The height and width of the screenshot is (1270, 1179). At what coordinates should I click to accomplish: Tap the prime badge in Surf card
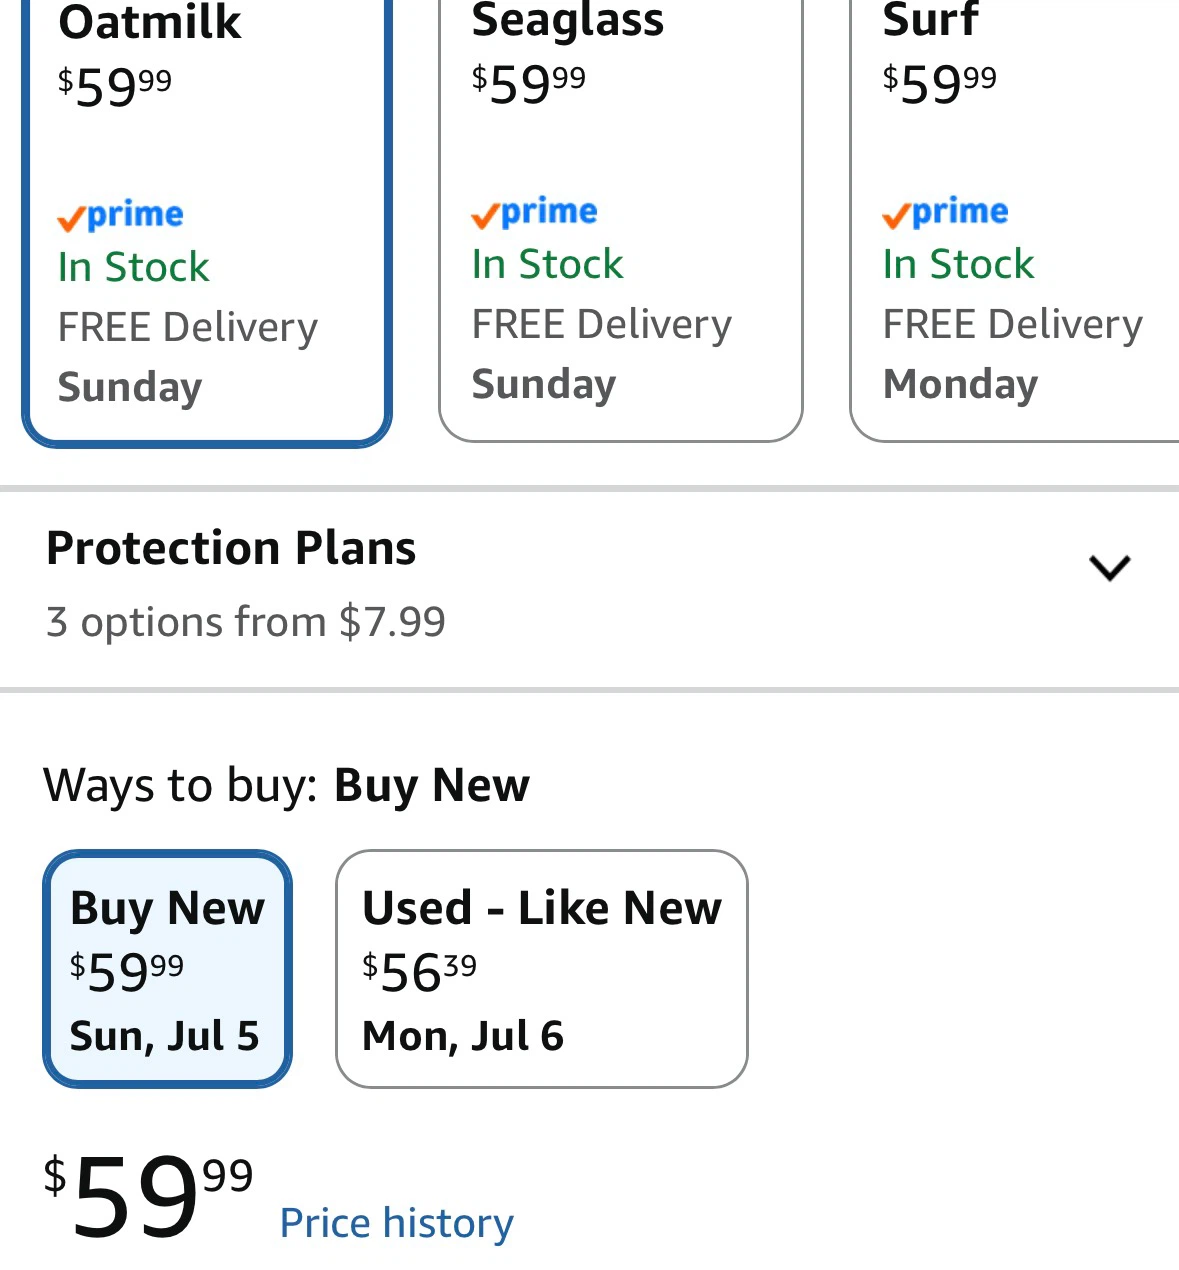[945, 212]
